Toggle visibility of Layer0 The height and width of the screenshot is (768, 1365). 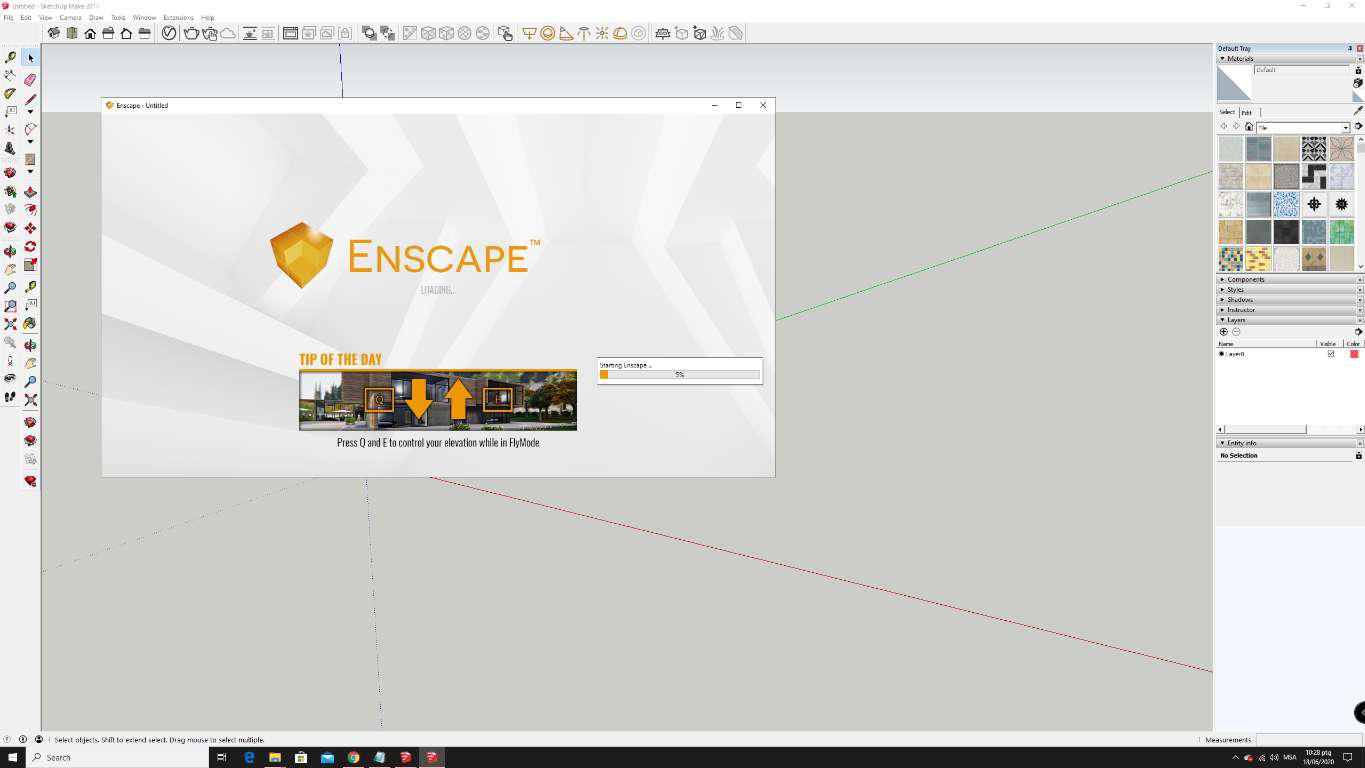coord(1330,353)
